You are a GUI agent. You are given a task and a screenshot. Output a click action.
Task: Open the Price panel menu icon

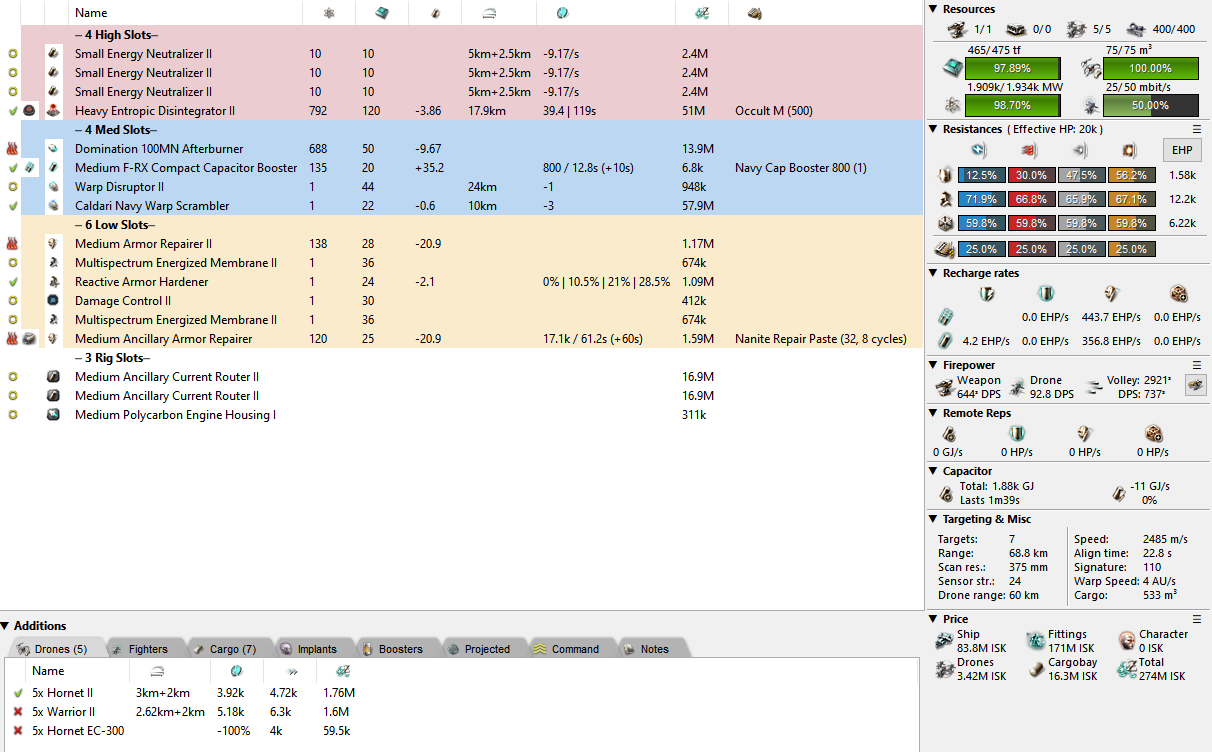click(x=1197, y=619)
